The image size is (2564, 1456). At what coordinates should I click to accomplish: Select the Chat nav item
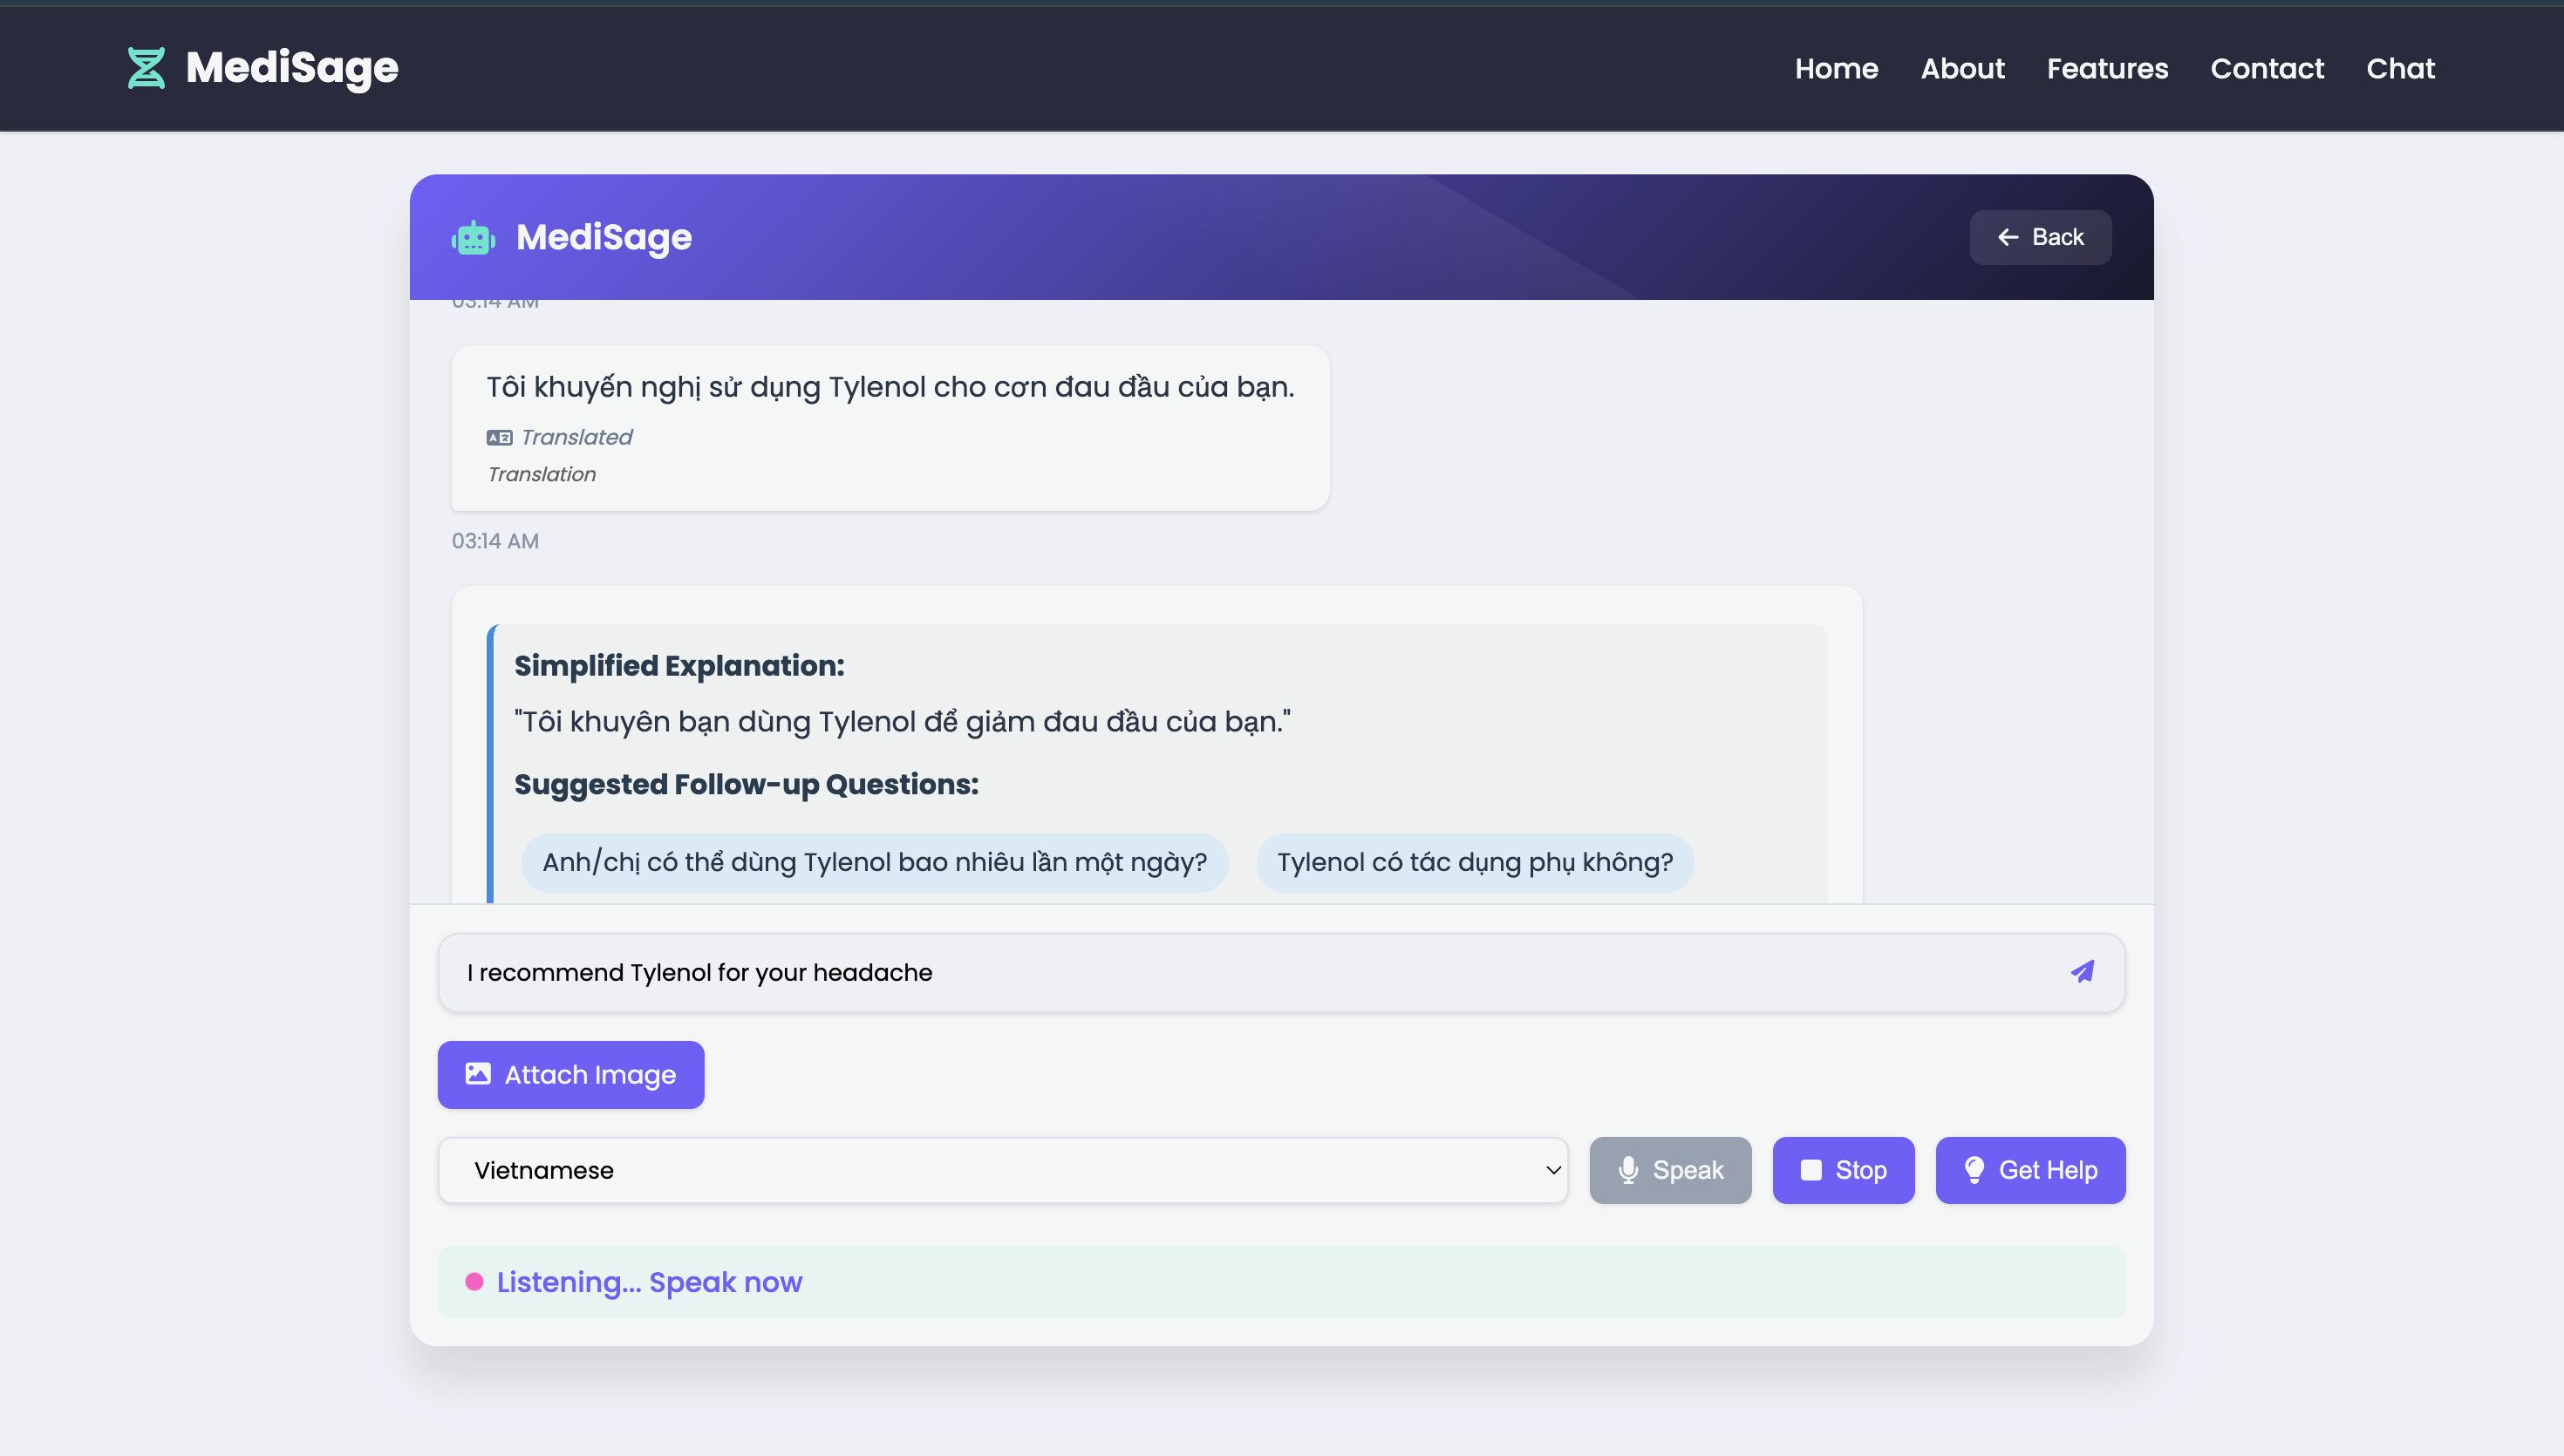(2399, 68)
